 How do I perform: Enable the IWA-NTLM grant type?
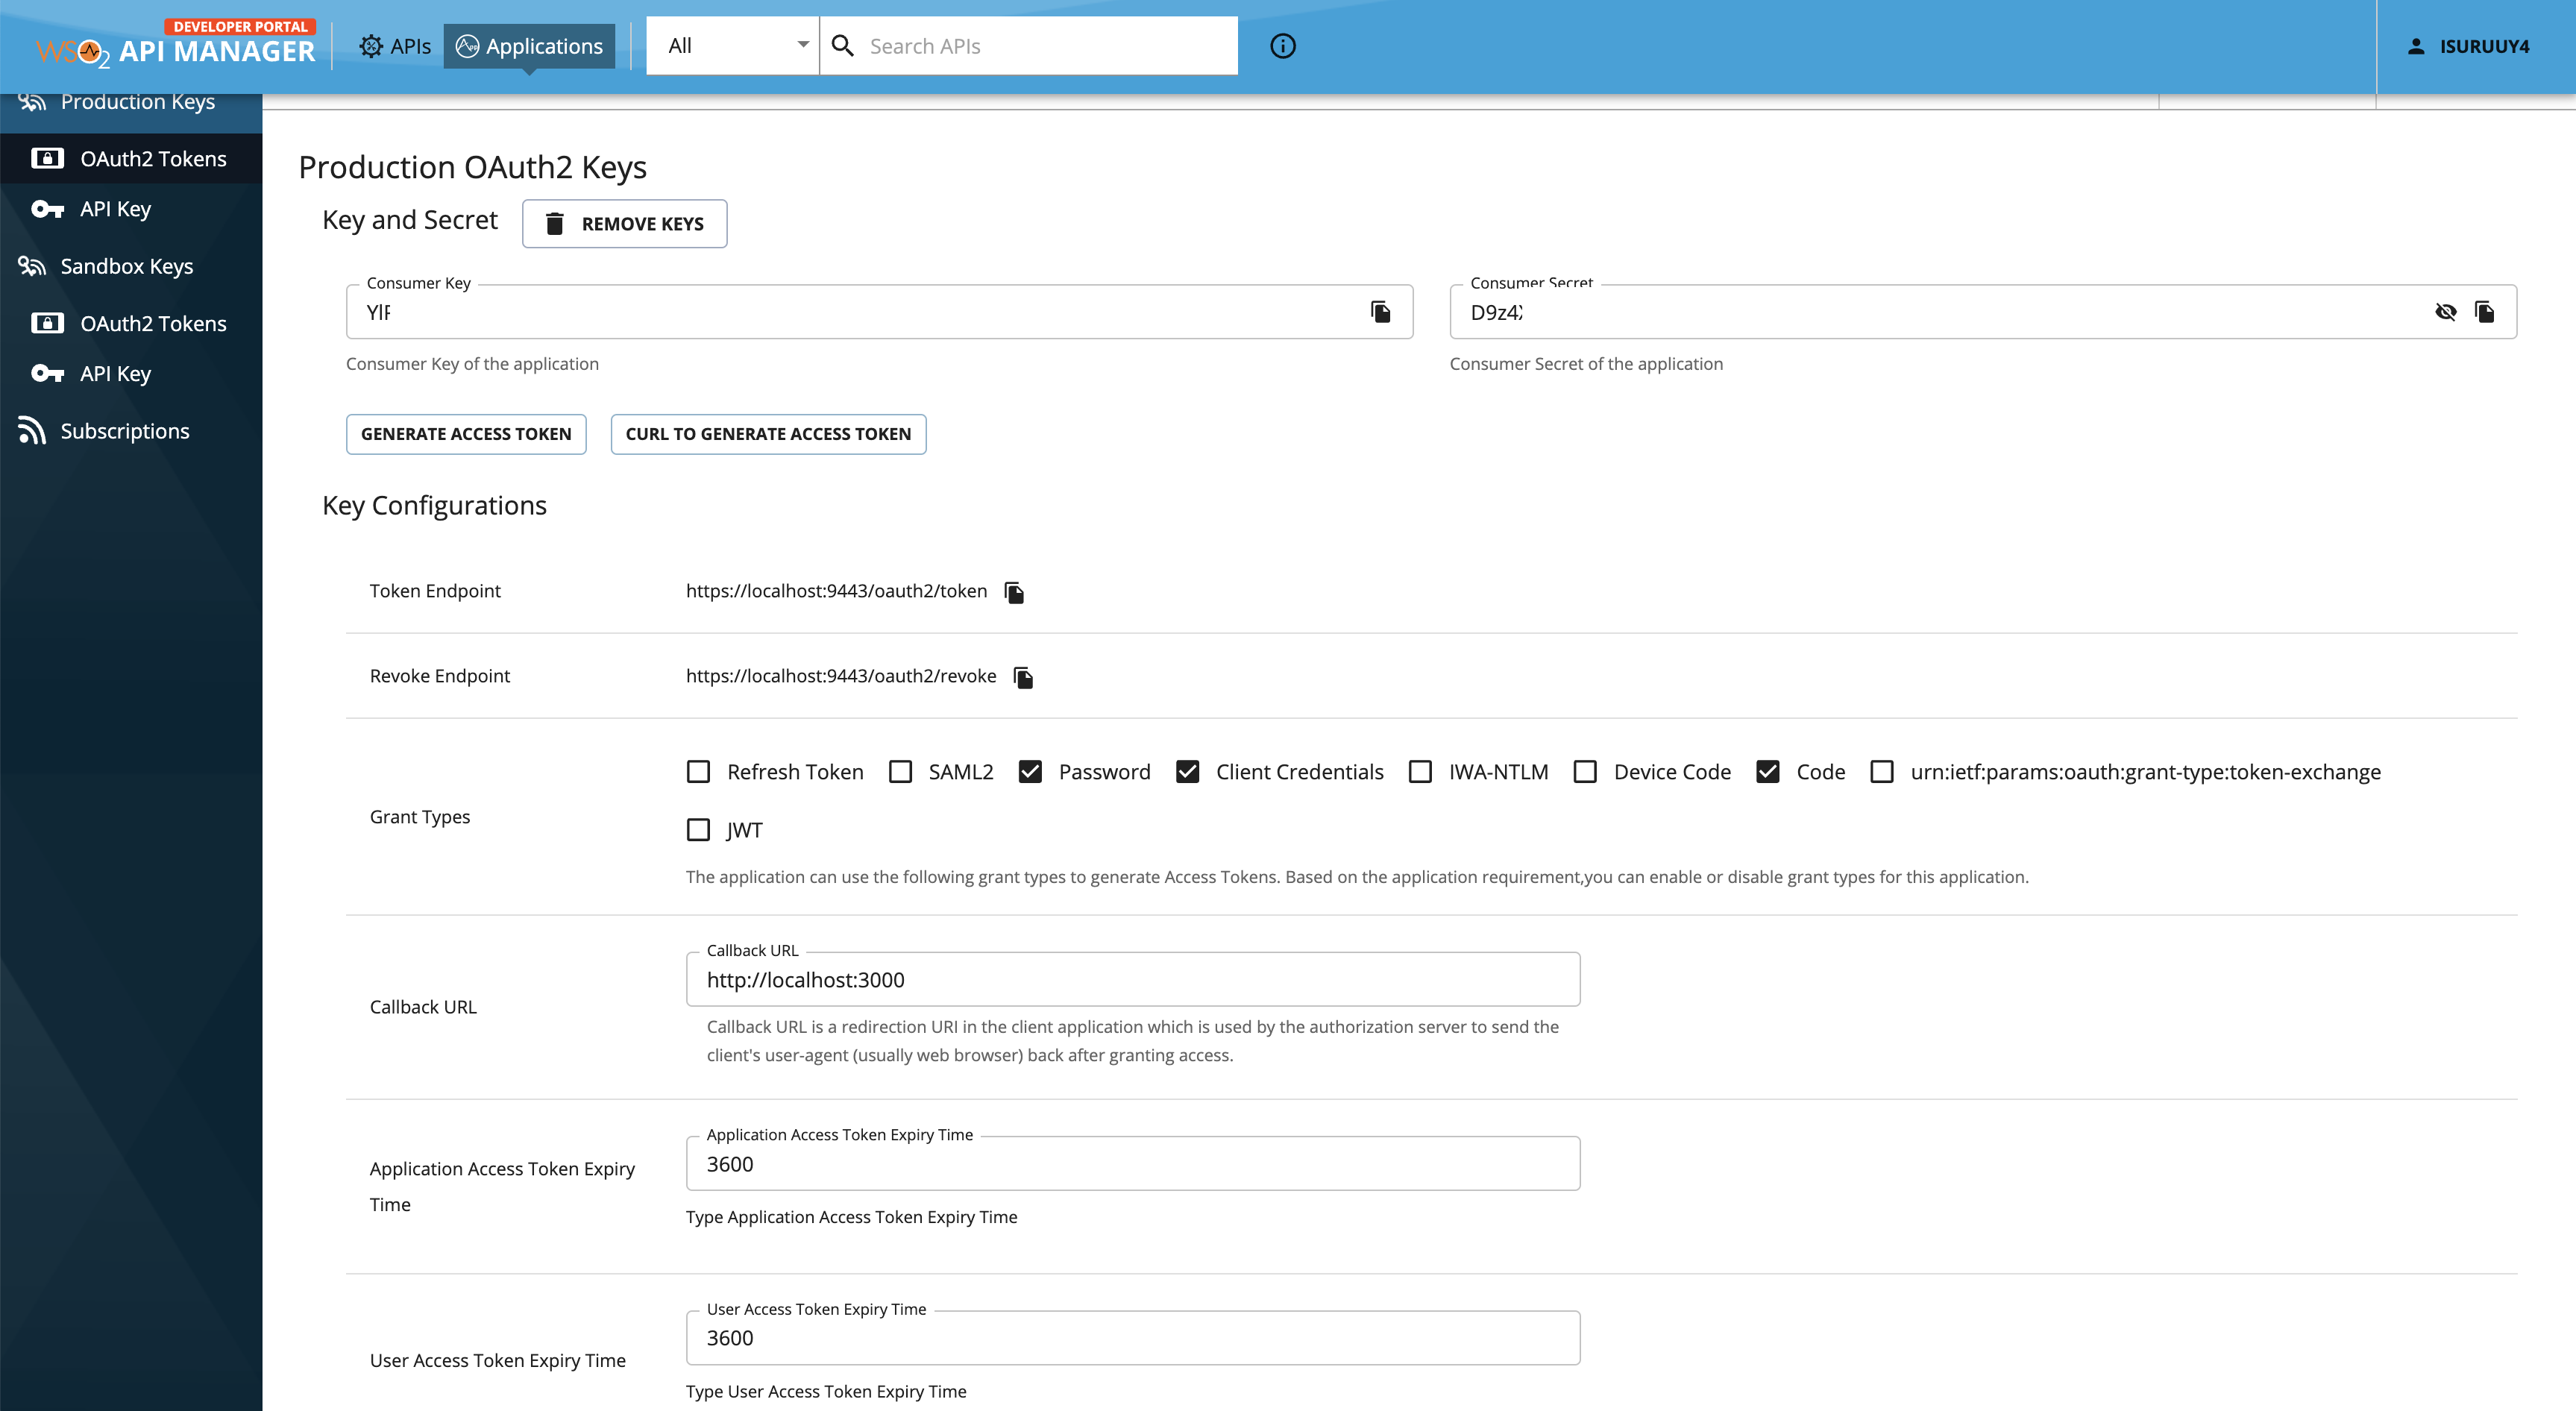(1421, 772)
